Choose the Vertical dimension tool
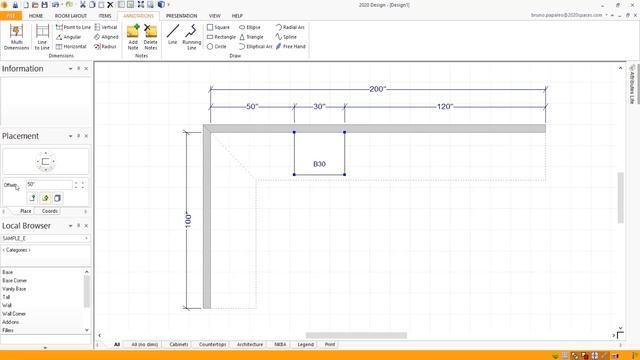The width and height of the screenshot is (640, 360). click(x=106, y=27)
